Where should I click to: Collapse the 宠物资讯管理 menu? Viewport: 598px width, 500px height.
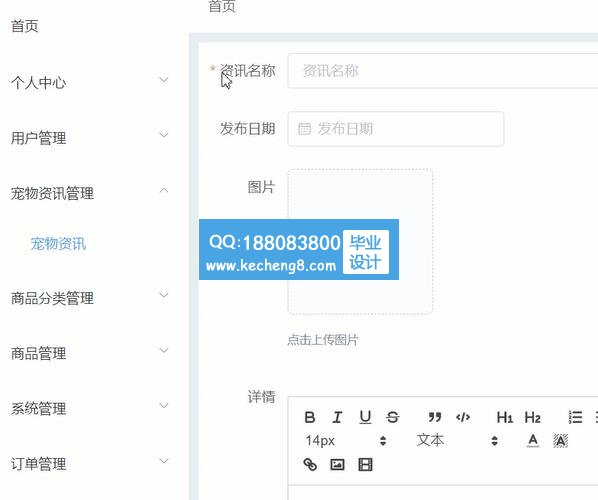coord(90,193)
